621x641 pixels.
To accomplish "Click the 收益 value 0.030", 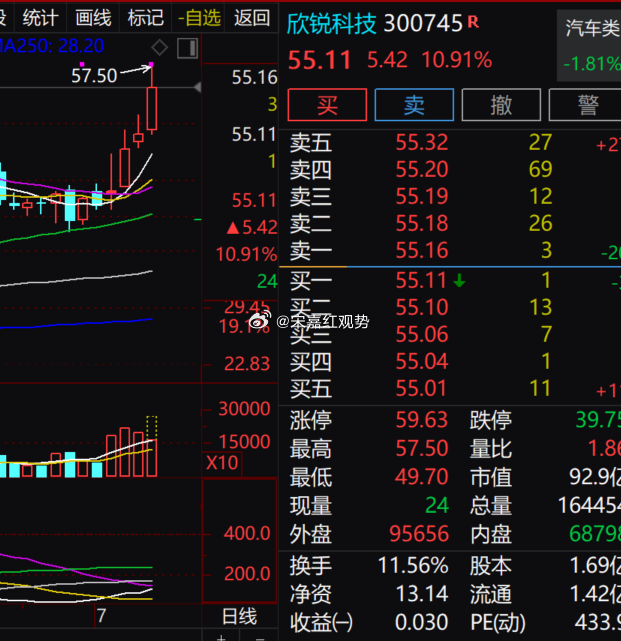I will click(422, 623).
